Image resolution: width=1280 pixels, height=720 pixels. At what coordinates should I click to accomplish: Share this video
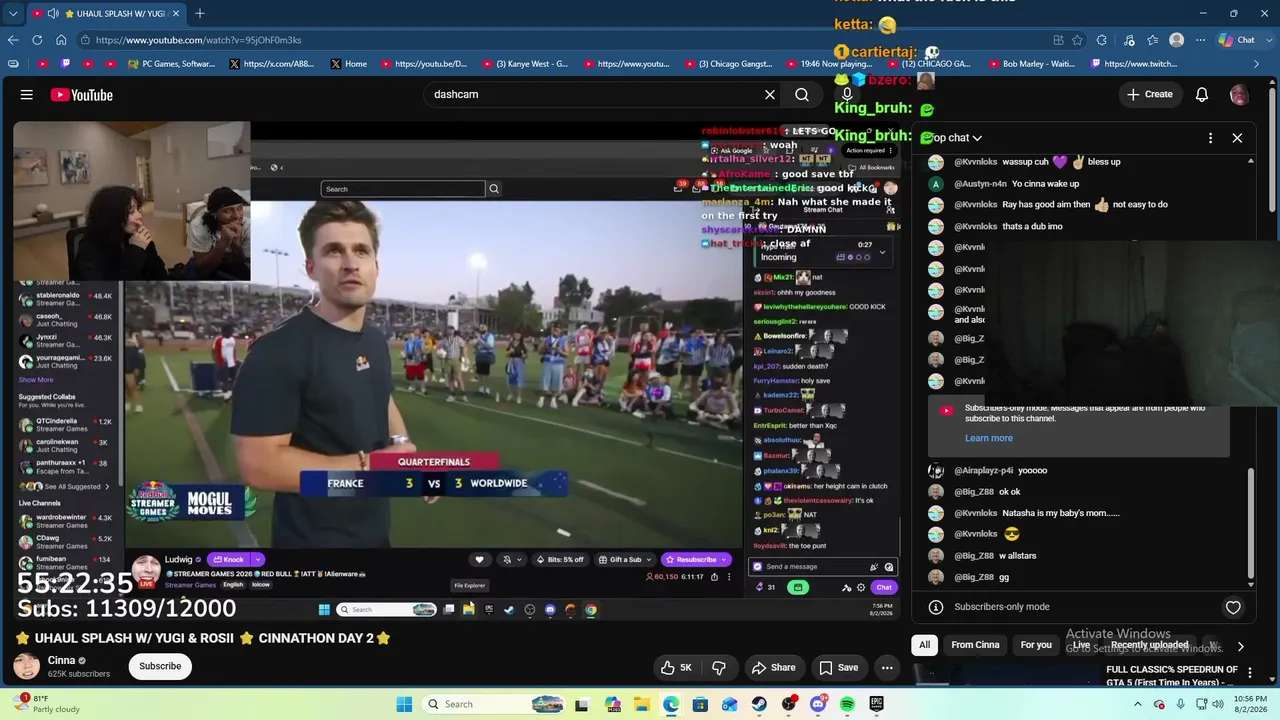coord(773,668)
